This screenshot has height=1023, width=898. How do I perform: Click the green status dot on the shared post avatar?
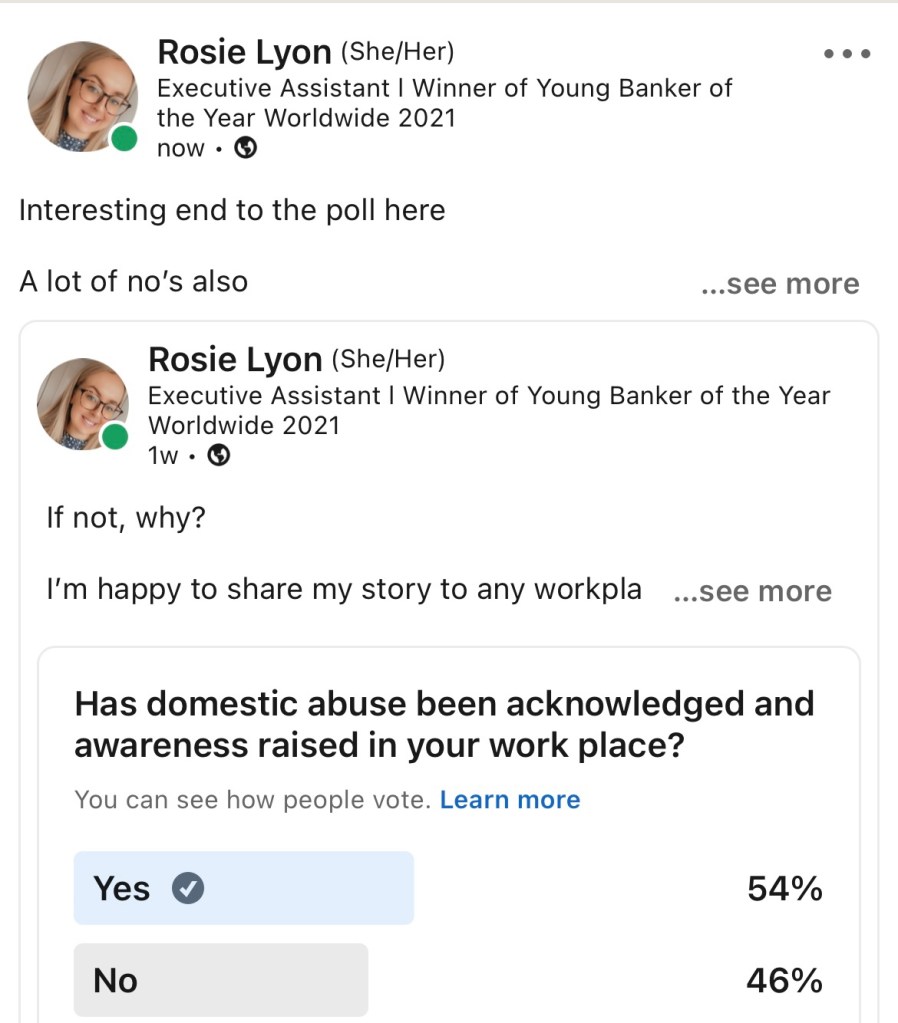click(x=115, y=437)
